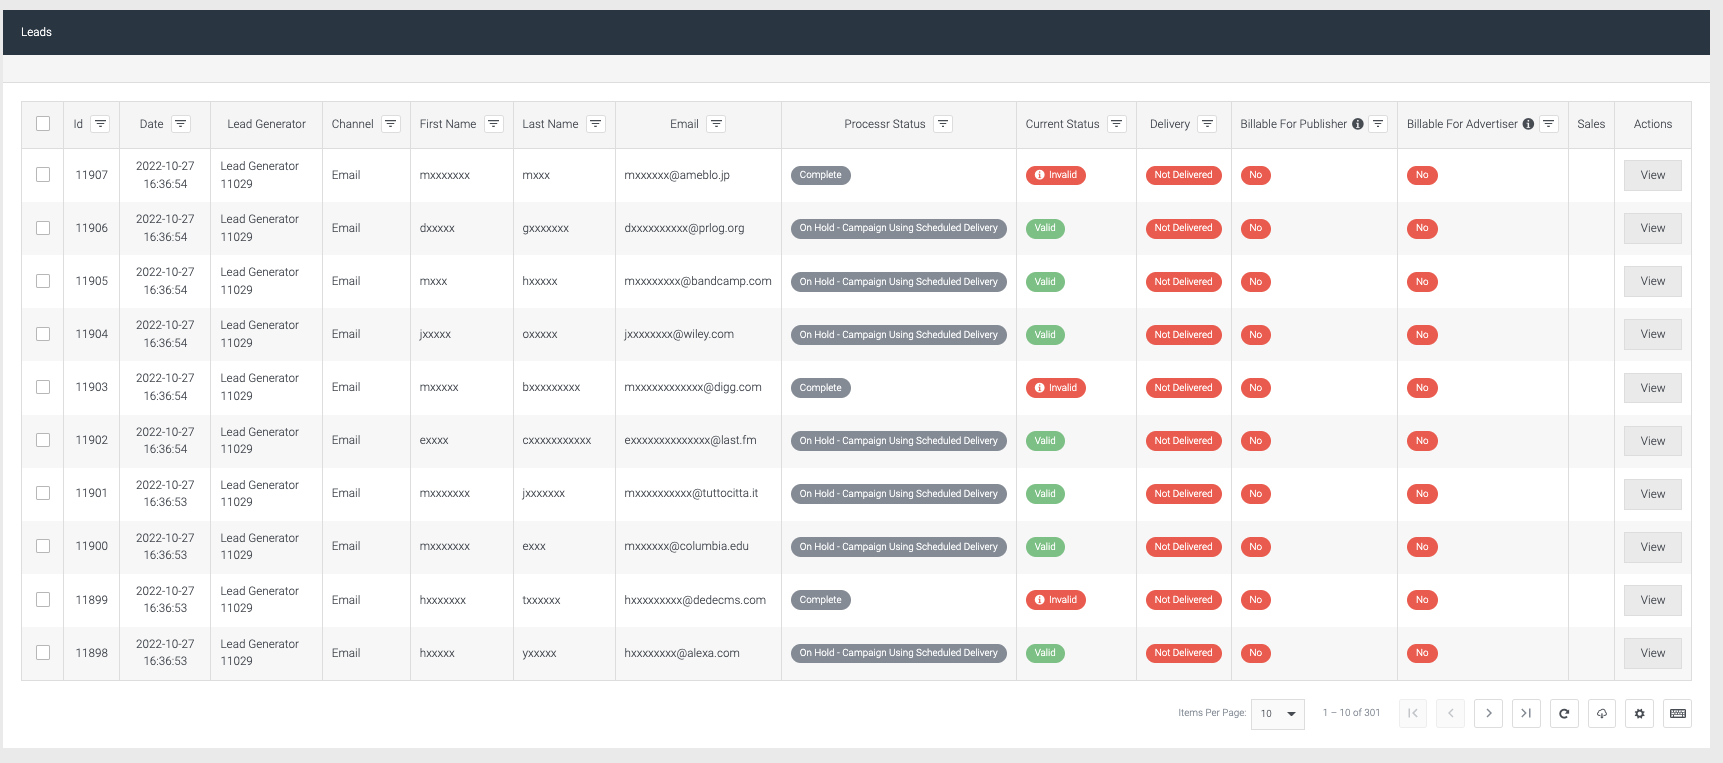This screenshot has height=763, width=1723.
Task: Click View button for lead 11906
Action: 1652,228
